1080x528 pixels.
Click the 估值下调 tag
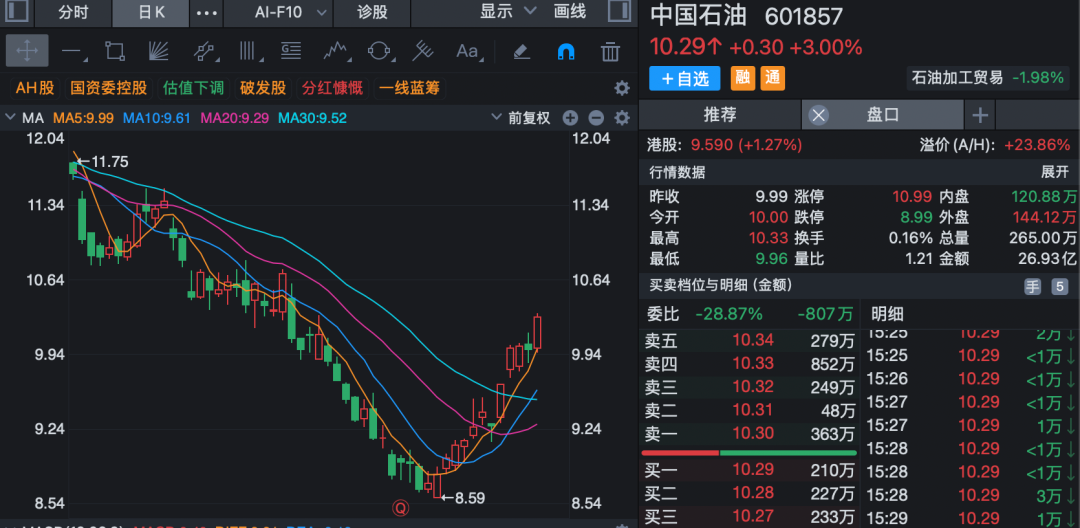click(x=194, y=88)
